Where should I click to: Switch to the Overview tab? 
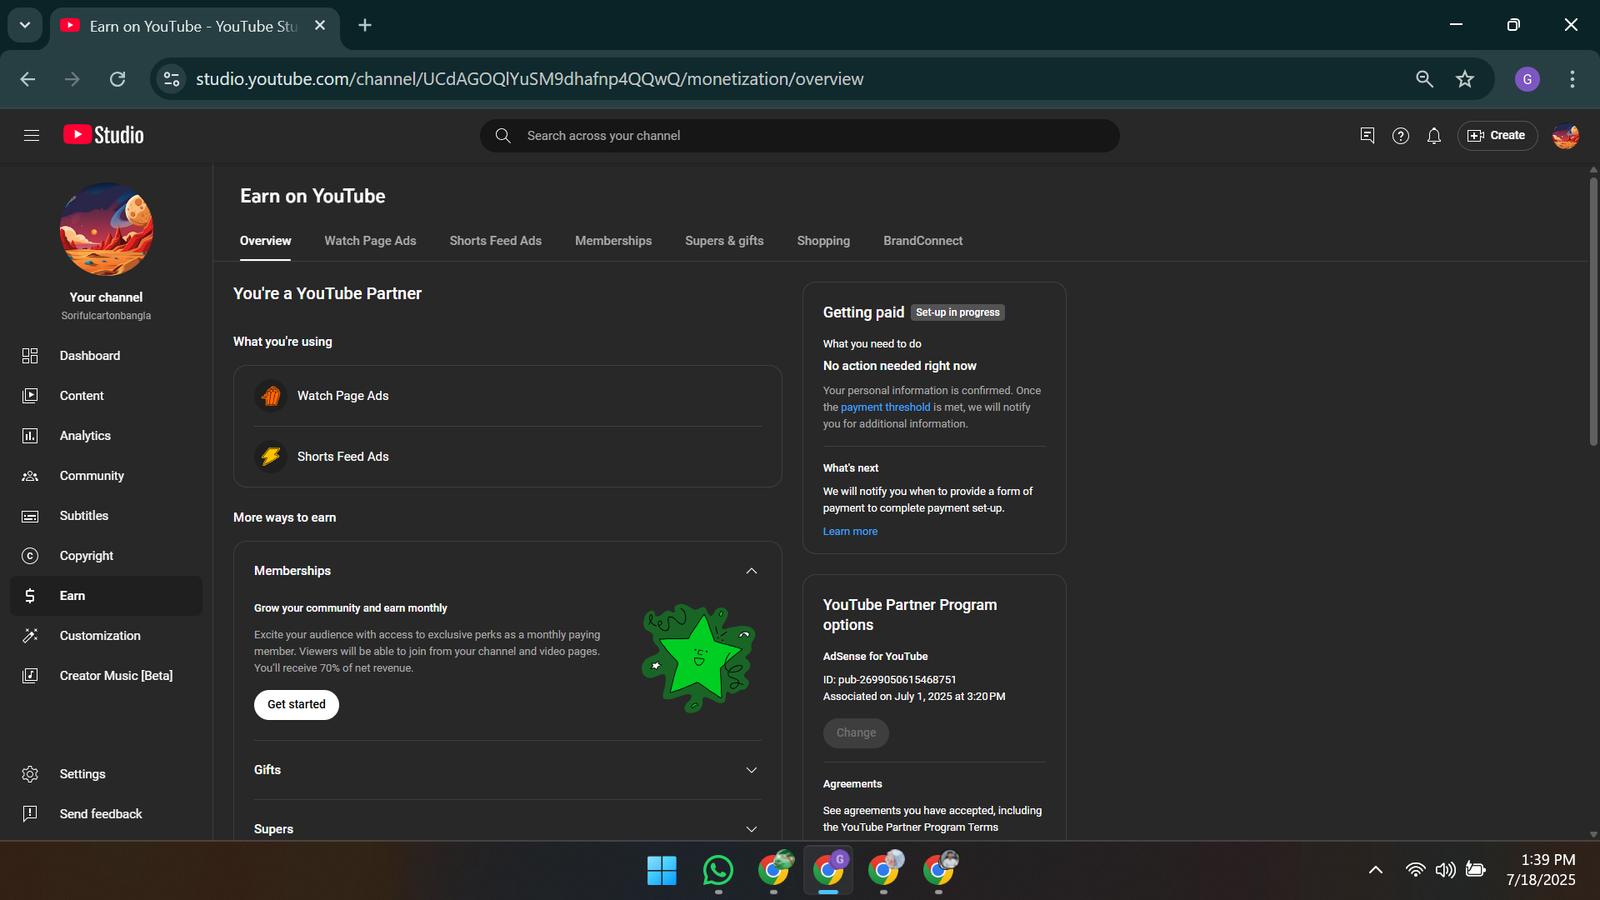(x=265, y=241)
